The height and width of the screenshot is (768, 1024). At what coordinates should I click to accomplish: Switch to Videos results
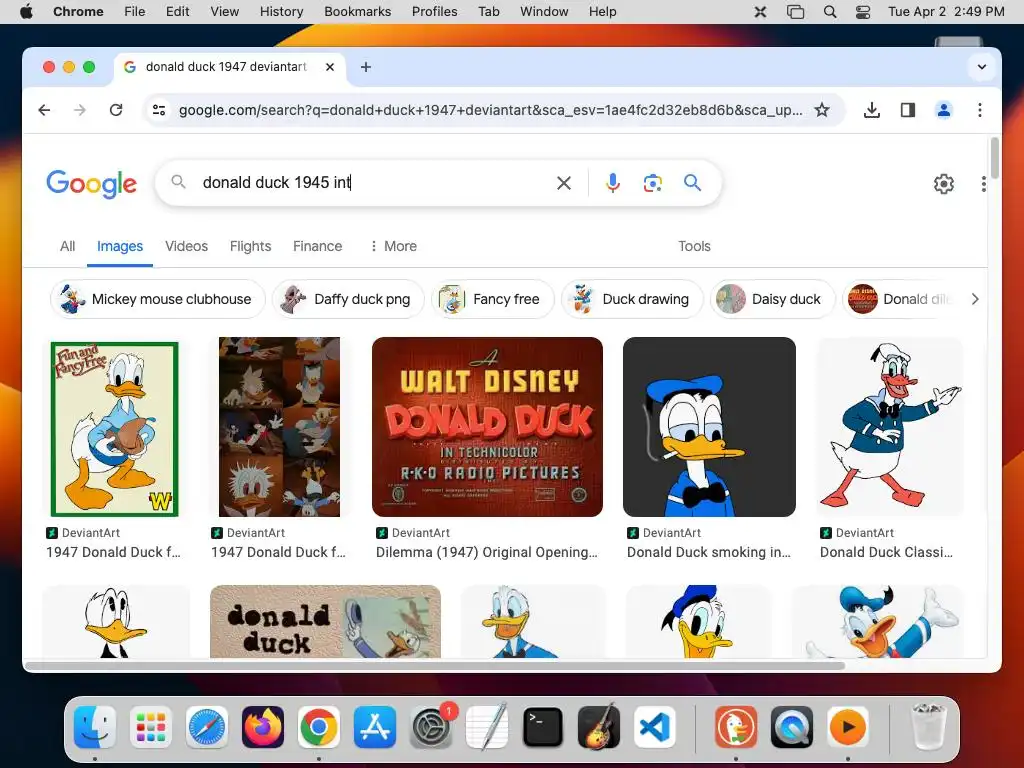tap(186, 246)
